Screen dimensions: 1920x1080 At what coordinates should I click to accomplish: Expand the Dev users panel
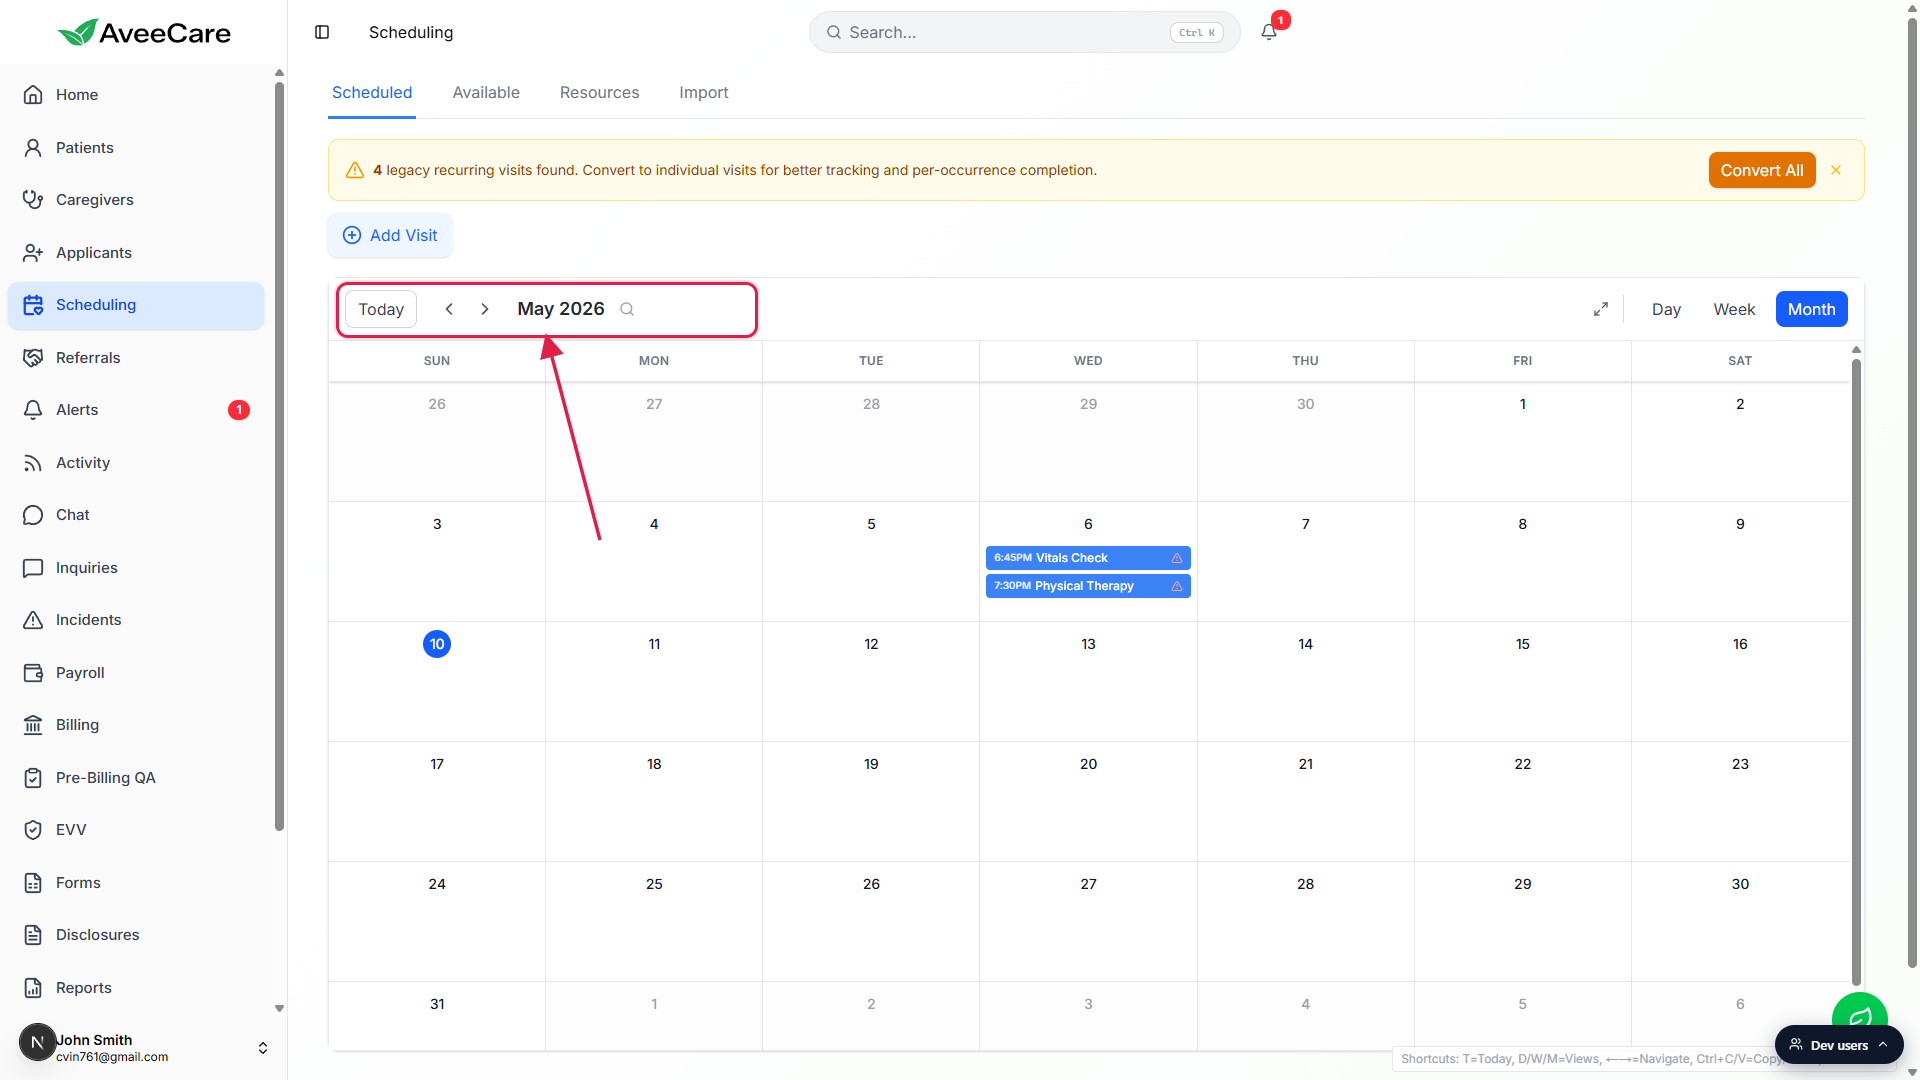[1839, 1045]
